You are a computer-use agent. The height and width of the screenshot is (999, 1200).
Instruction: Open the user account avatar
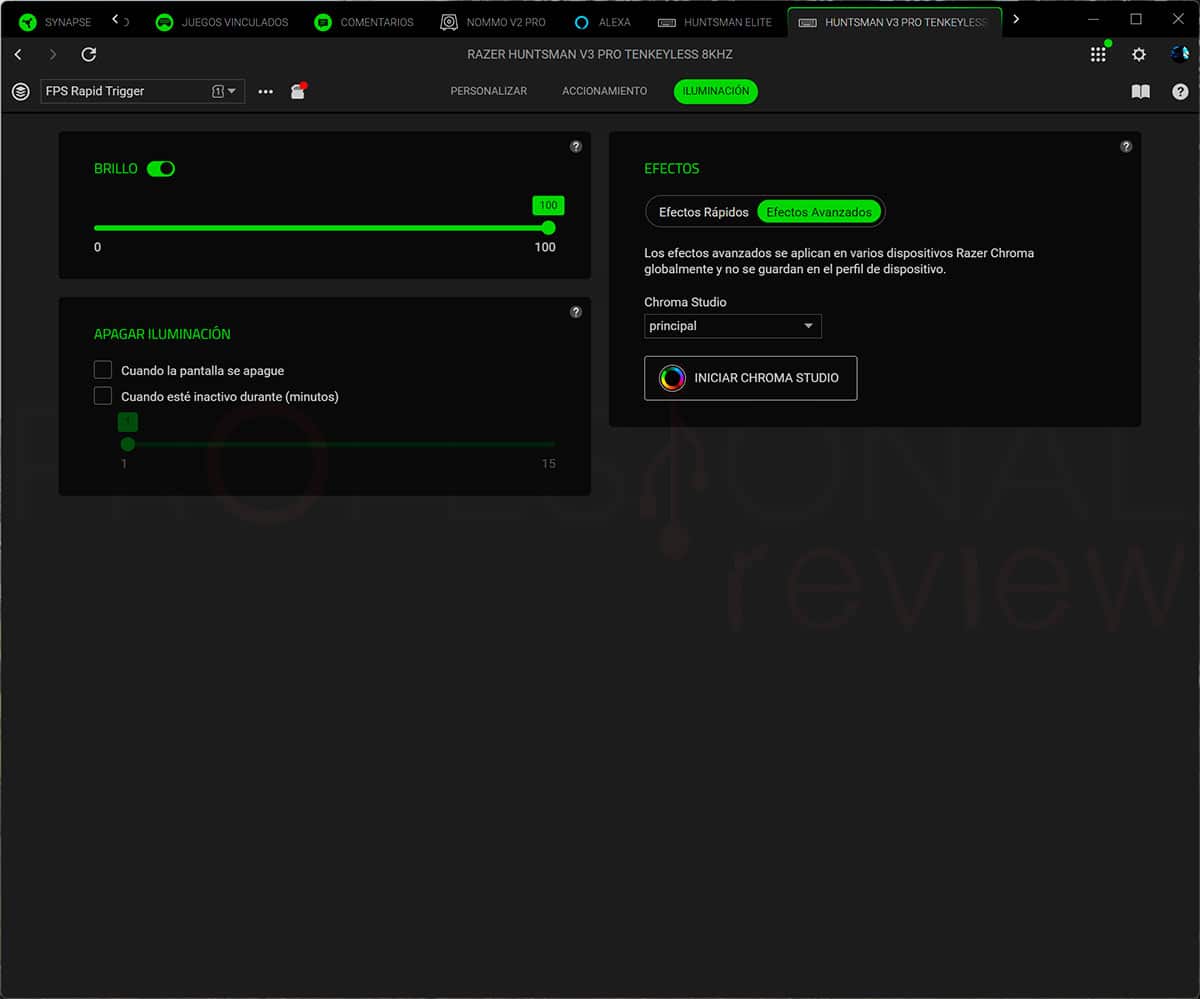(x=1180, y=54)
